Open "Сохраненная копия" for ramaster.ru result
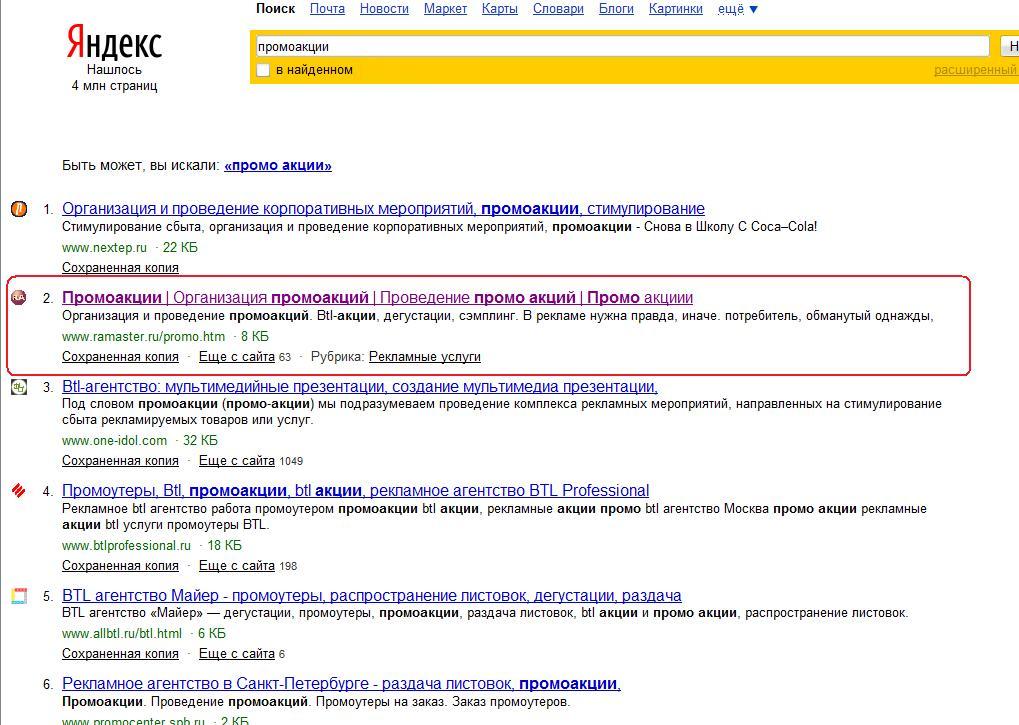The height and width of the screenshot is (725, 1019). [x=120, y=357]
